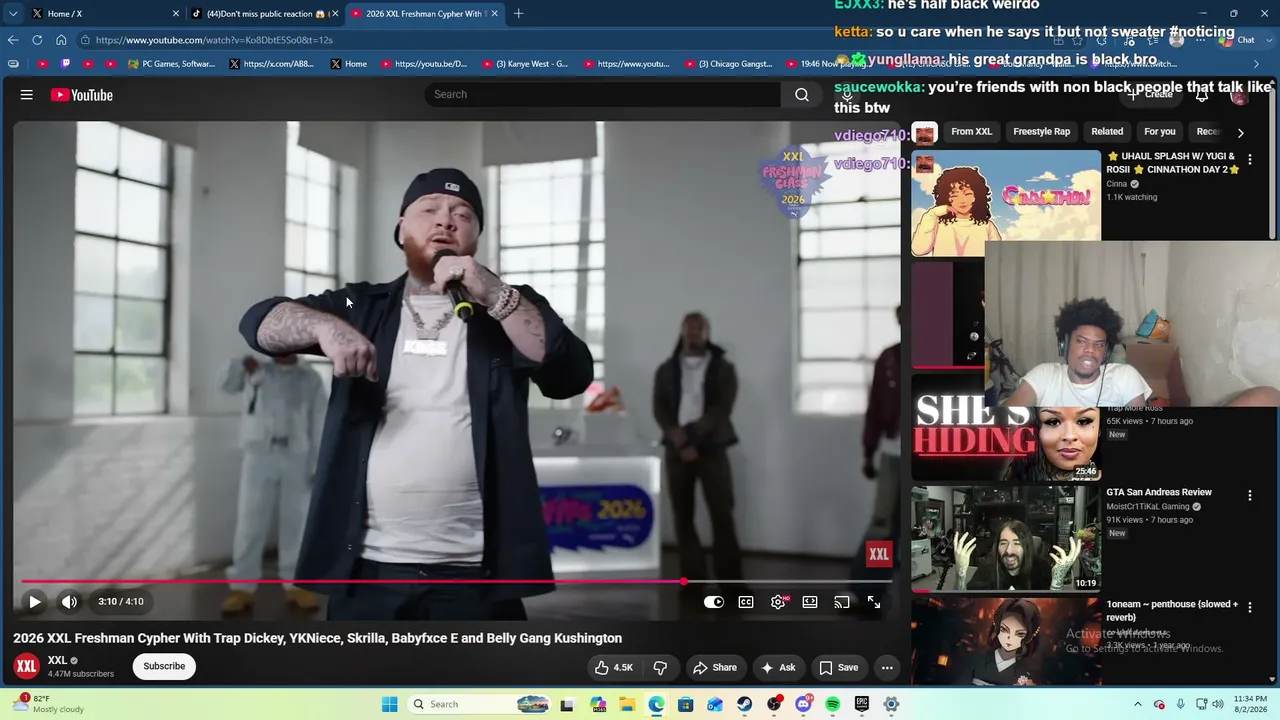Screen dimensions: 1280x720
Task: Subscribe to the XXL channel
Action: 164,666
